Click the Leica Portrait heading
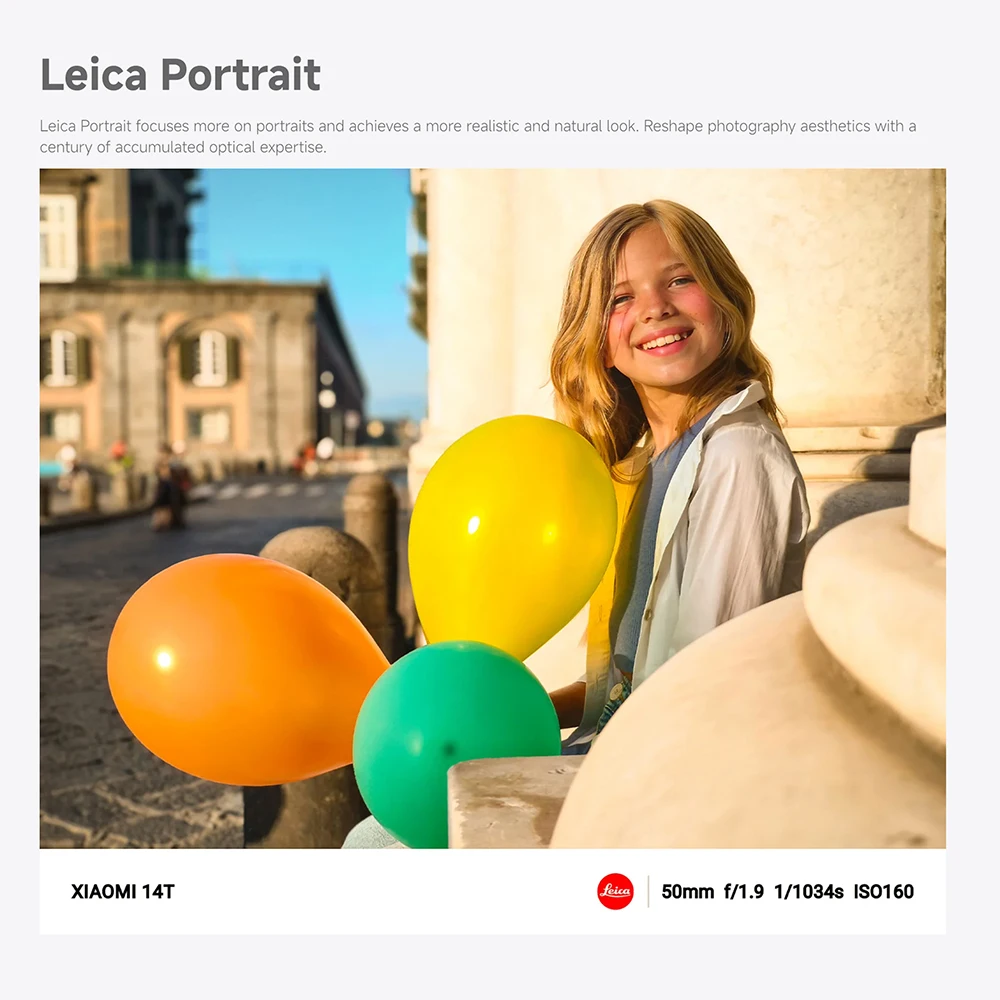Viewport: 1000px width, 1000px height. [x=180, y=75]
